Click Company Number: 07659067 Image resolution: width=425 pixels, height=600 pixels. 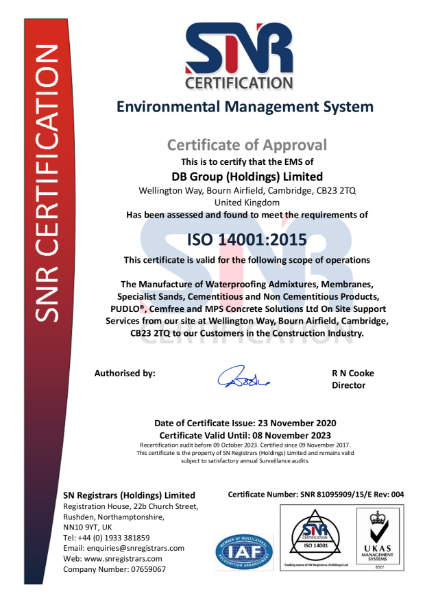[x=115, y=570]
